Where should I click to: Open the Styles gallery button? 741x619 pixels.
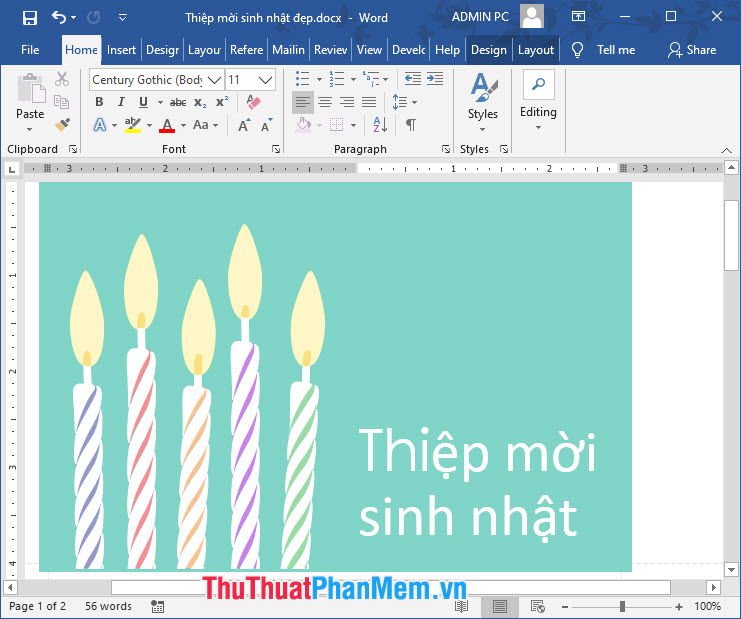pyautogui.click(x=483, y=103)
